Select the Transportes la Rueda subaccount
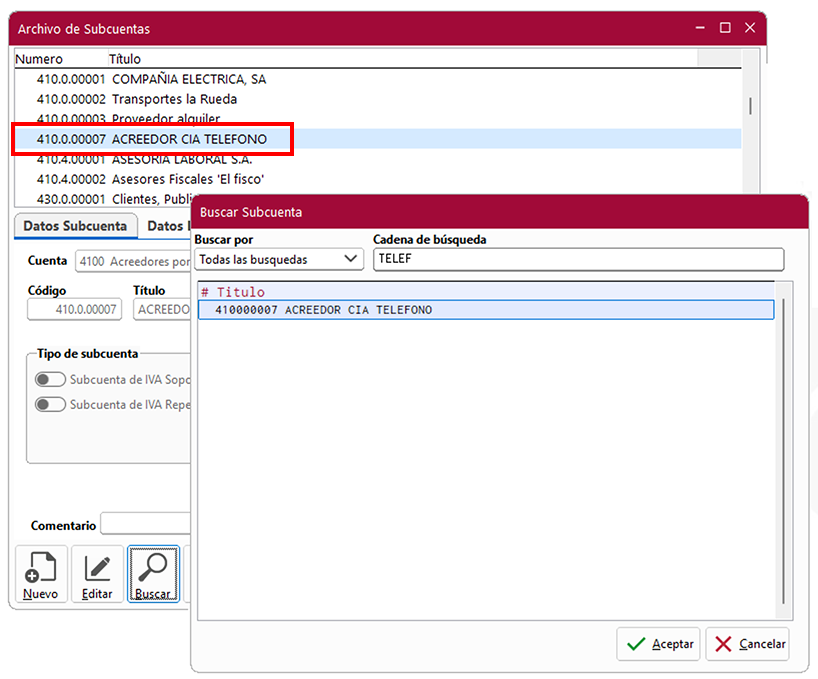818x679 pixels. (x=174, y=99)
